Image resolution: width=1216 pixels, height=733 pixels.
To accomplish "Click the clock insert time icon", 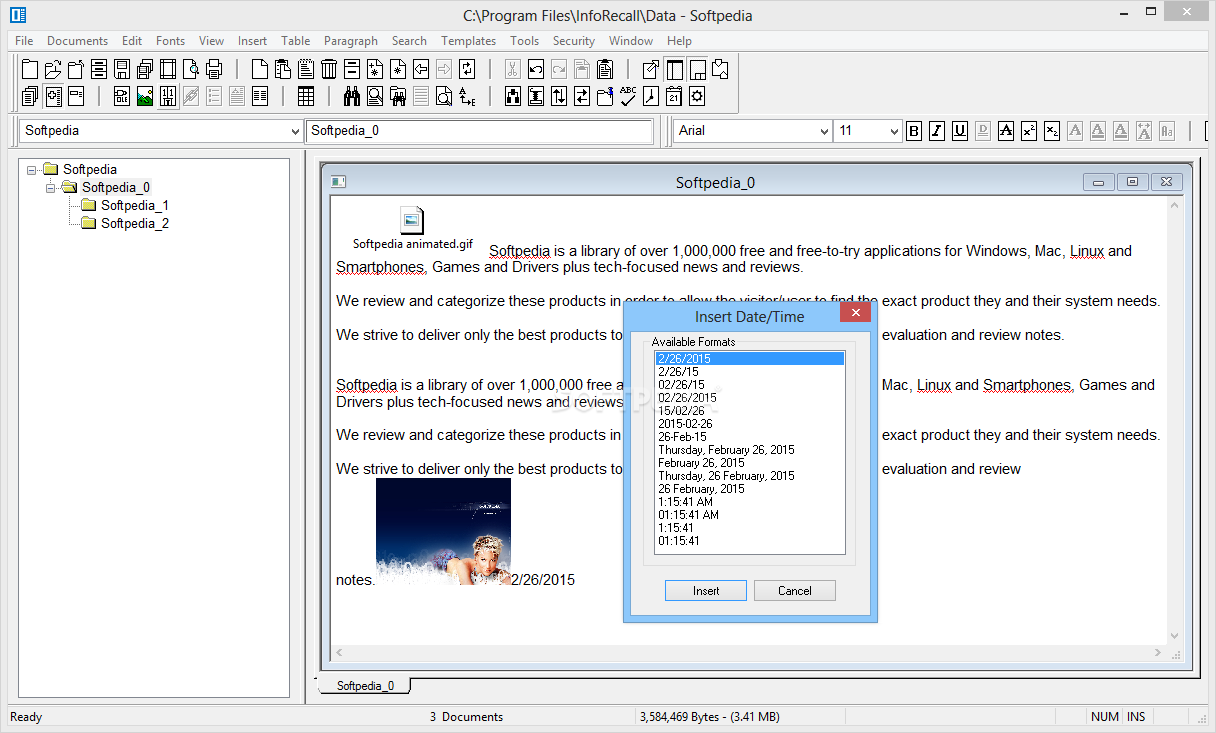I will point(651,96).
